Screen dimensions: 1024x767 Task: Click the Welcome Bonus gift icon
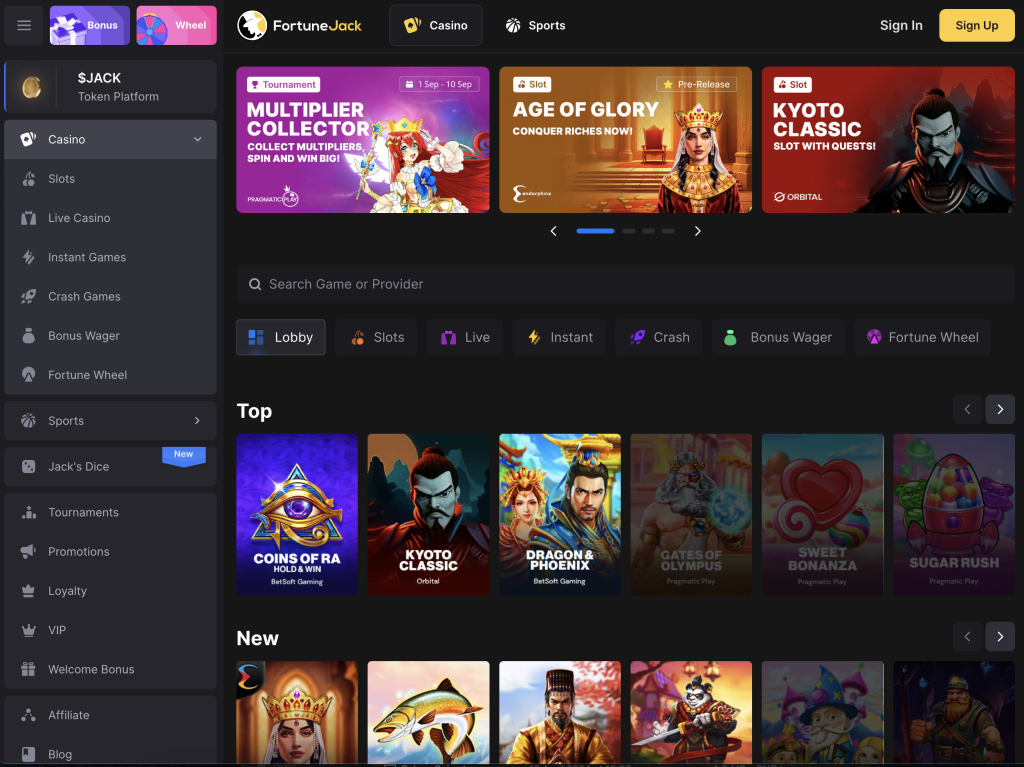pos(29,669)
